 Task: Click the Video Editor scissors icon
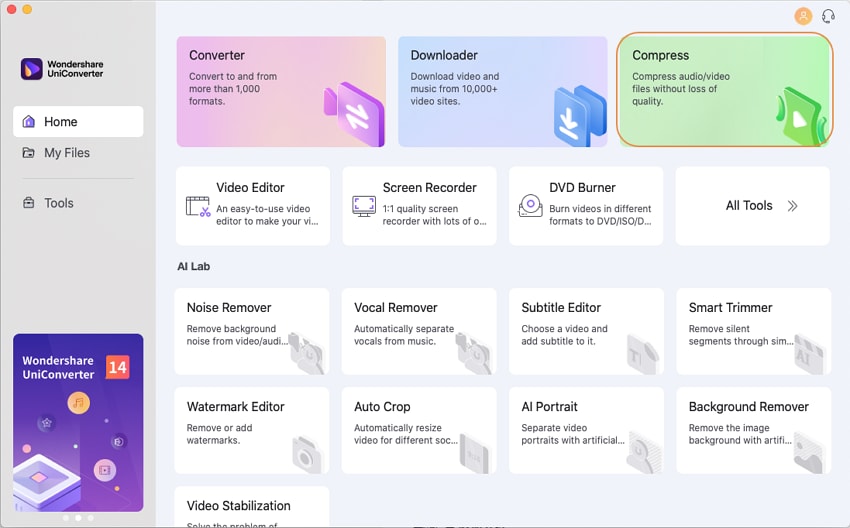point(198,207)
